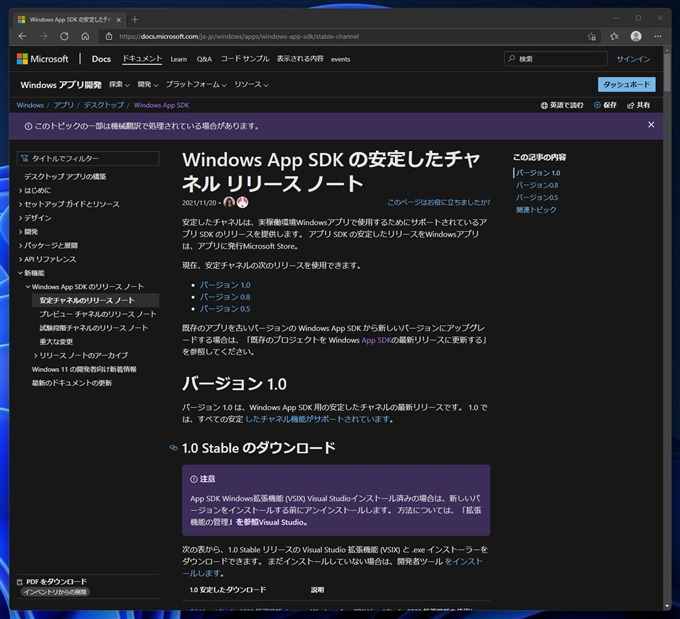Open events in top navigation

pos(340,59)
